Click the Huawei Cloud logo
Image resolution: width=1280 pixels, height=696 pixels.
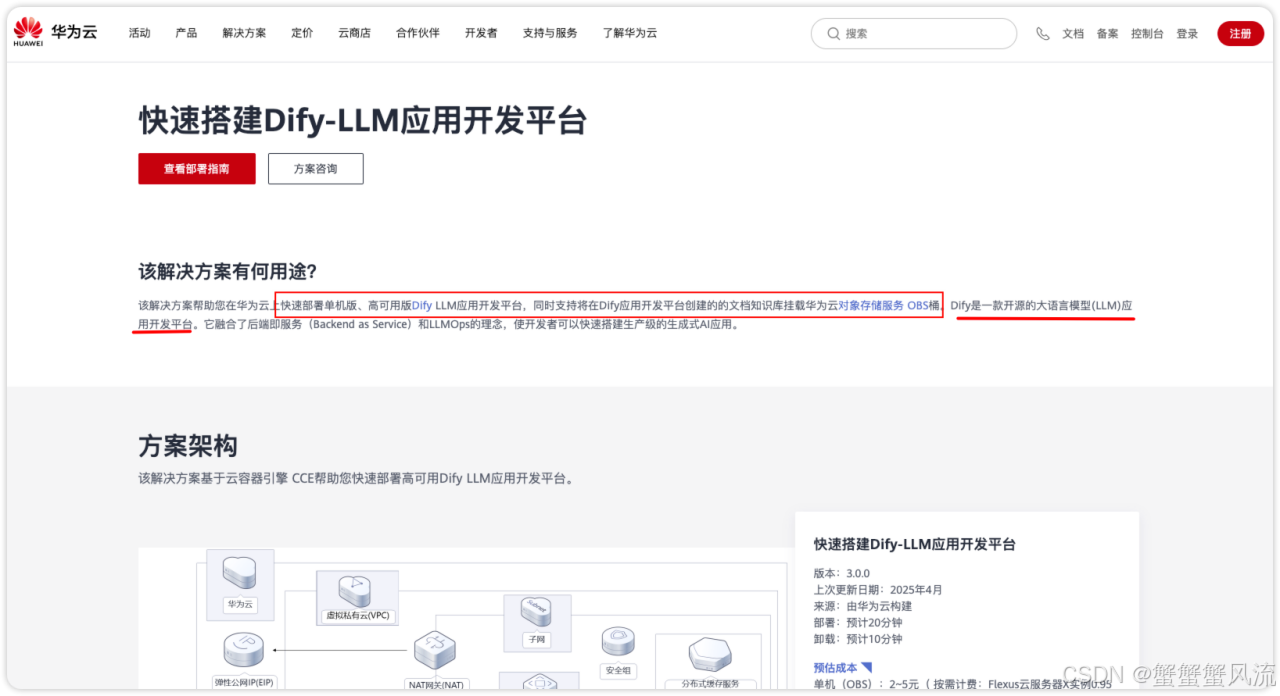(x=55, y=33)
